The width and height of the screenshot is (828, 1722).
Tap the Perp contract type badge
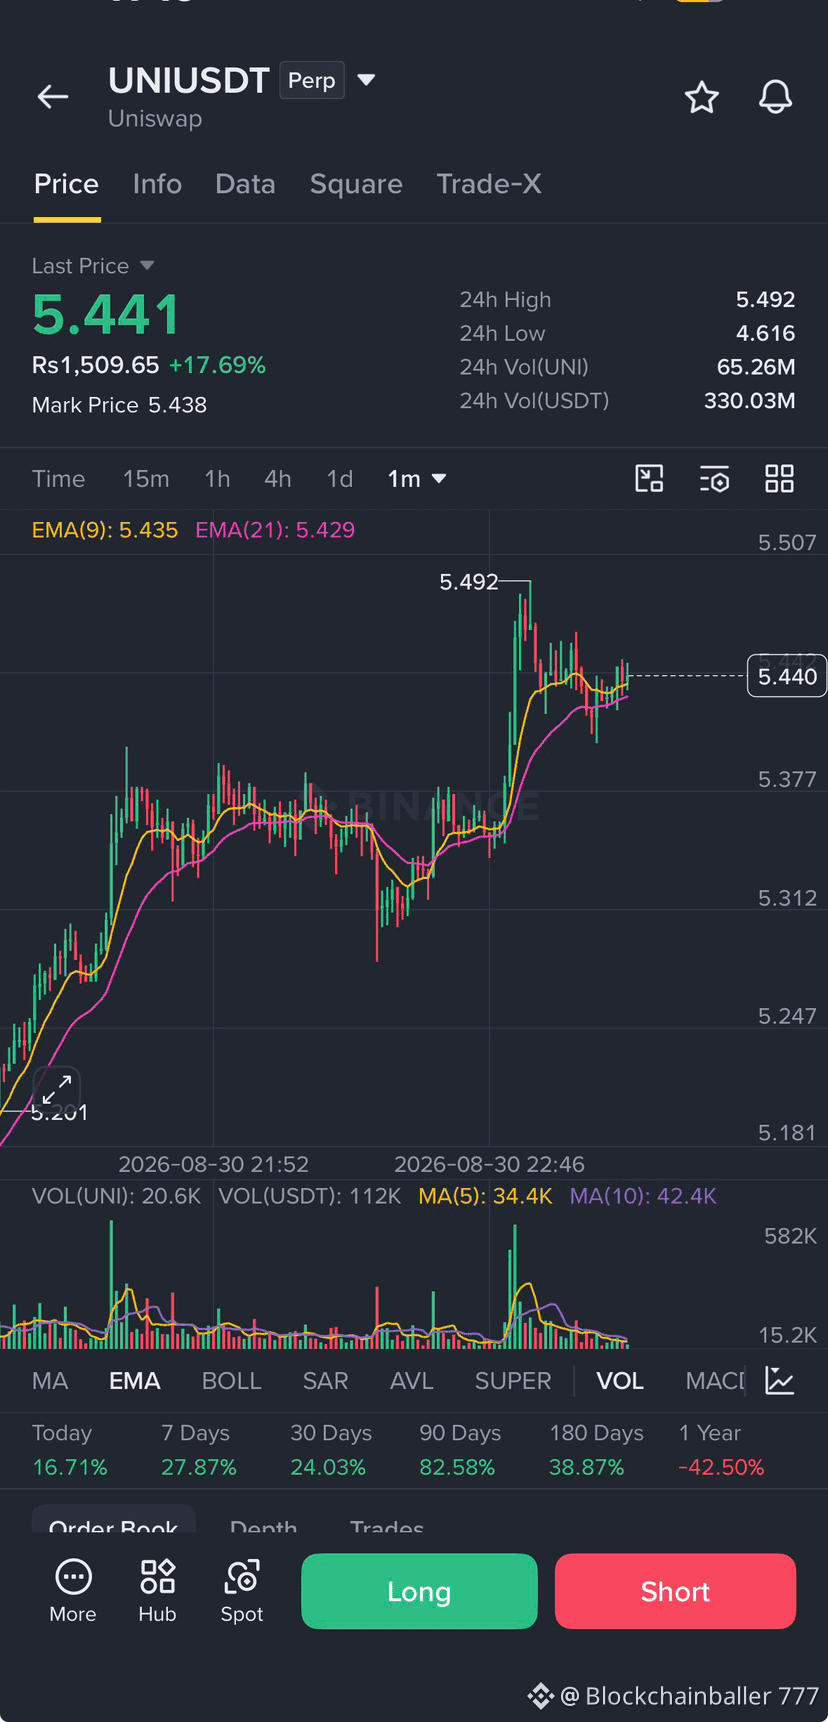point(312,80)
